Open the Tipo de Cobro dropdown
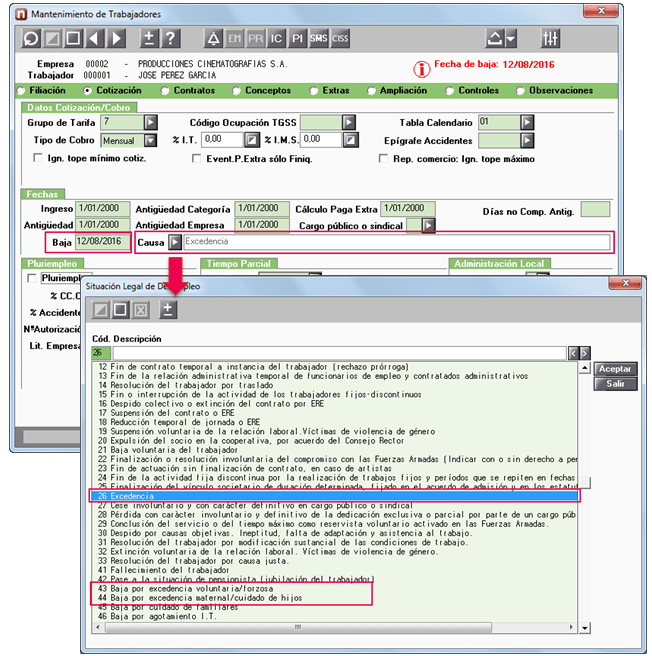The image size is (652, 656). (150, 140)
